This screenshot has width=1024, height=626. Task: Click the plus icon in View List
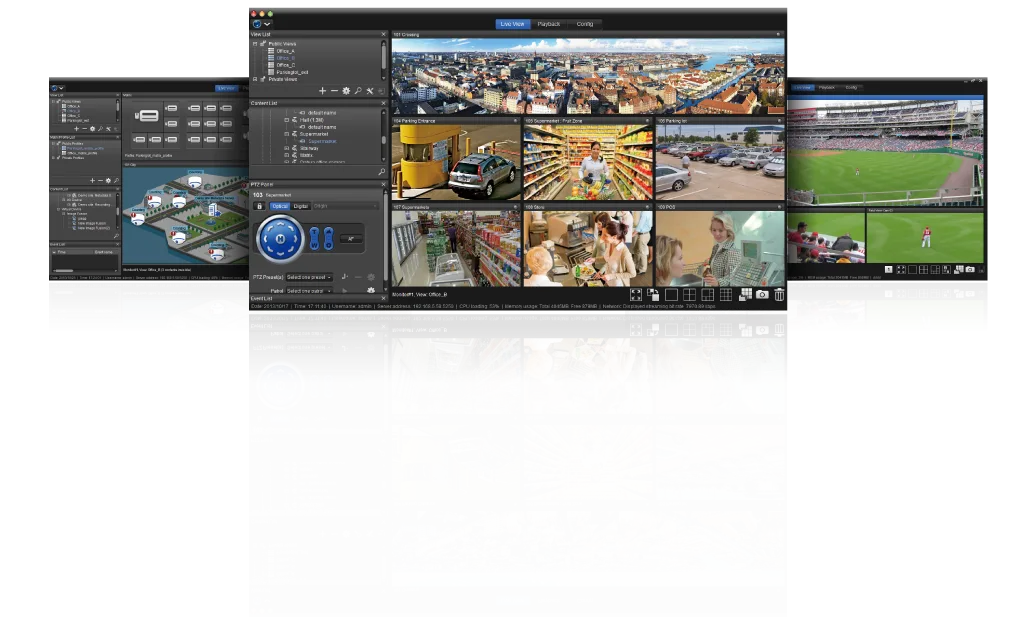[x=321, y=91]
